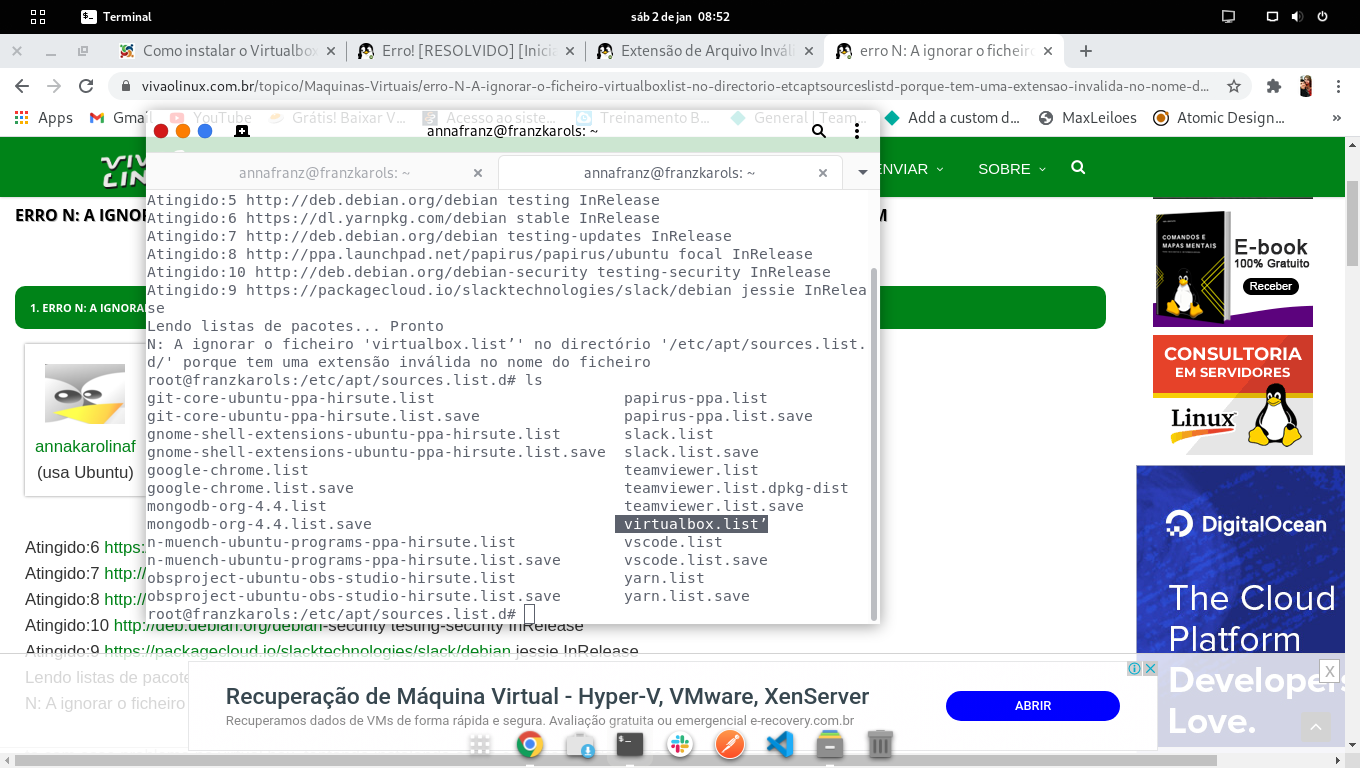1360x768 pixels.
Task: Open the power menu in the top bar
Action: 1323,17
